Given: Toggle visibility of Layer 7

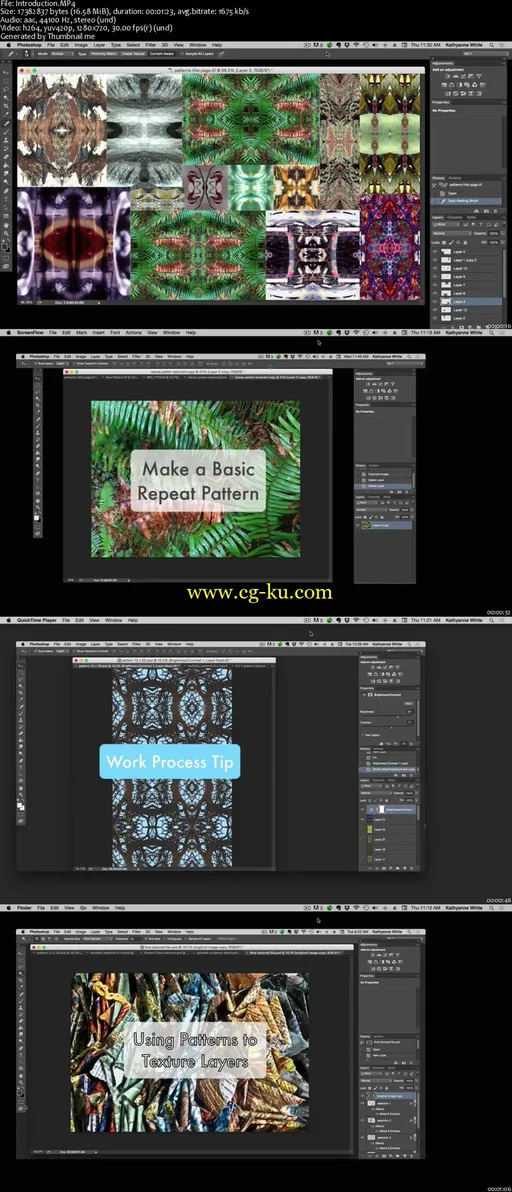Looking at the screenshot, I should [x=435, y=284].
